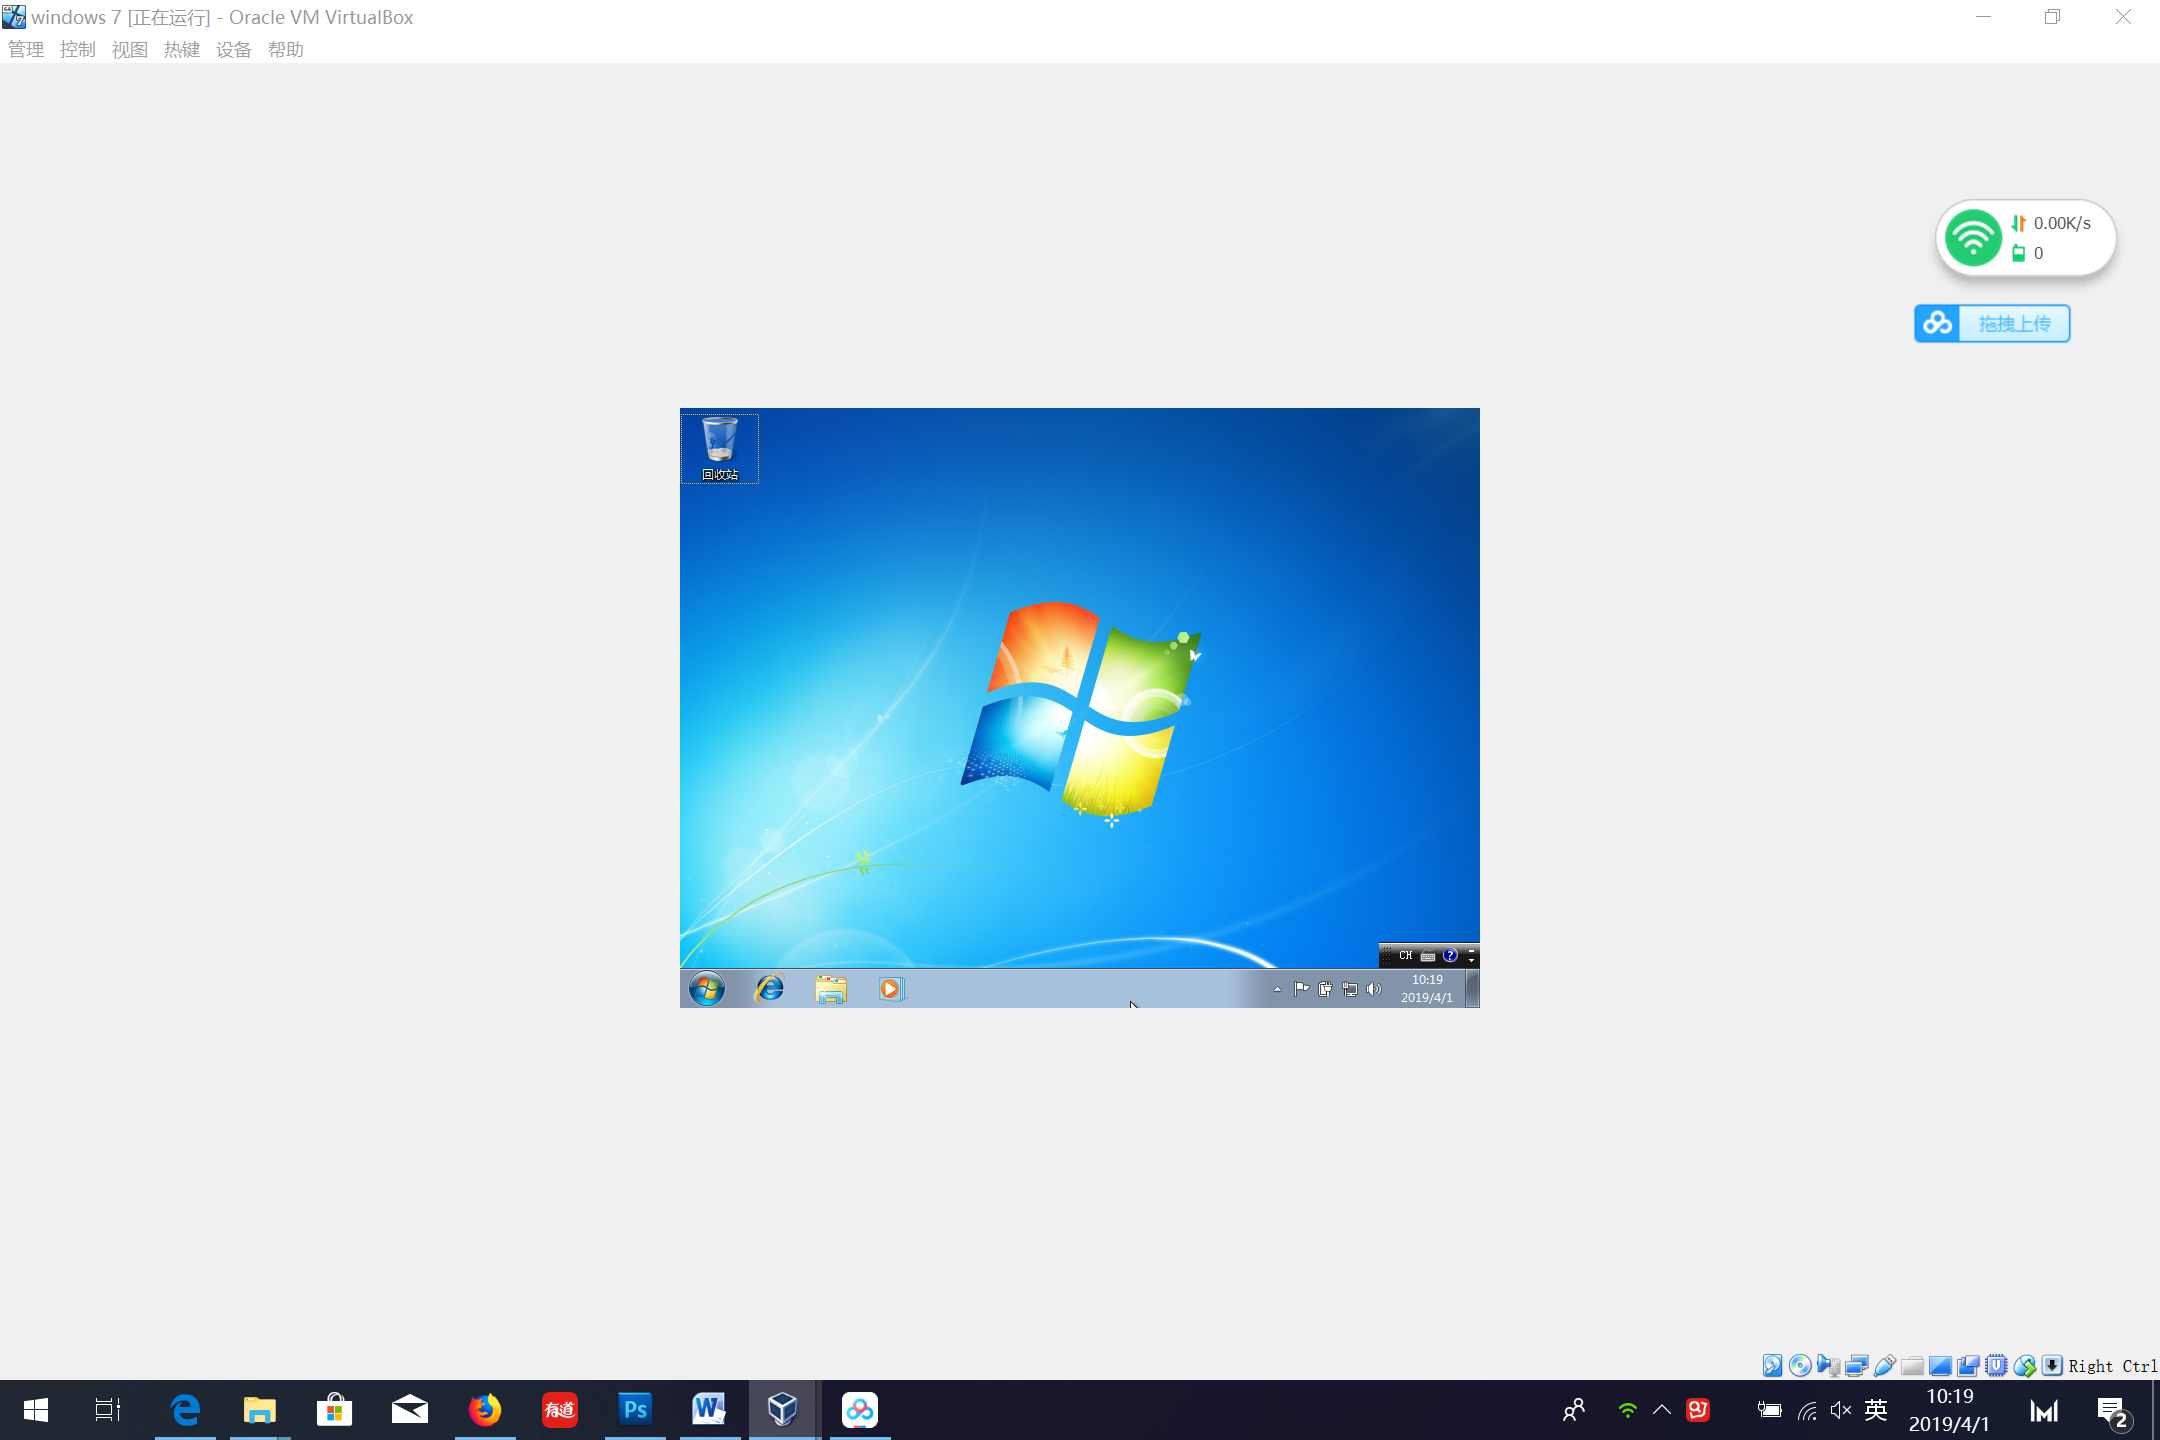2160x1440 pixels.
Task: Toggle host input language 英
Action: pos(1877,1410)
